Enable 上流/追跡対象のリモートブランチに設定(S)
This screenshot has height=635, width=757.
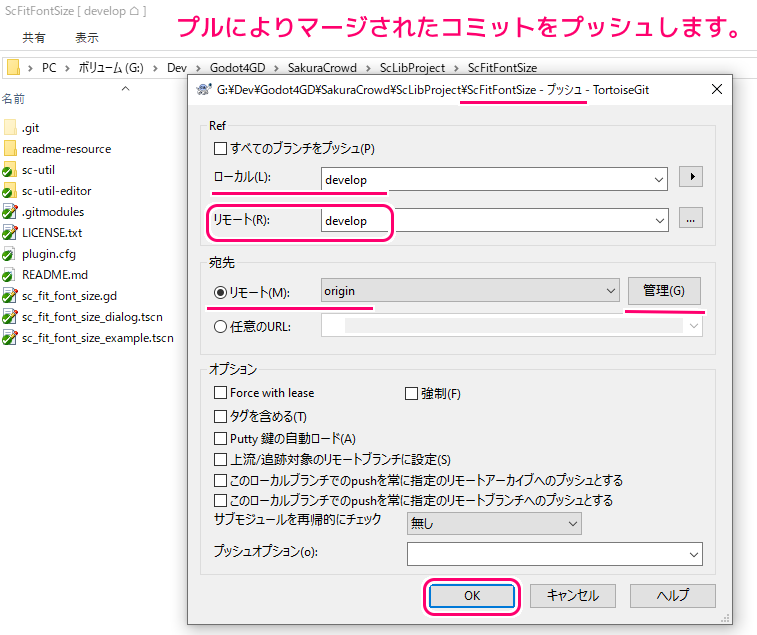[x=220, y=459]
